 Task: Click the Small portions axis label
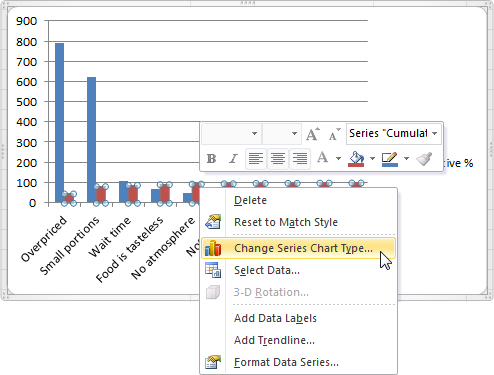coord(69,246)
